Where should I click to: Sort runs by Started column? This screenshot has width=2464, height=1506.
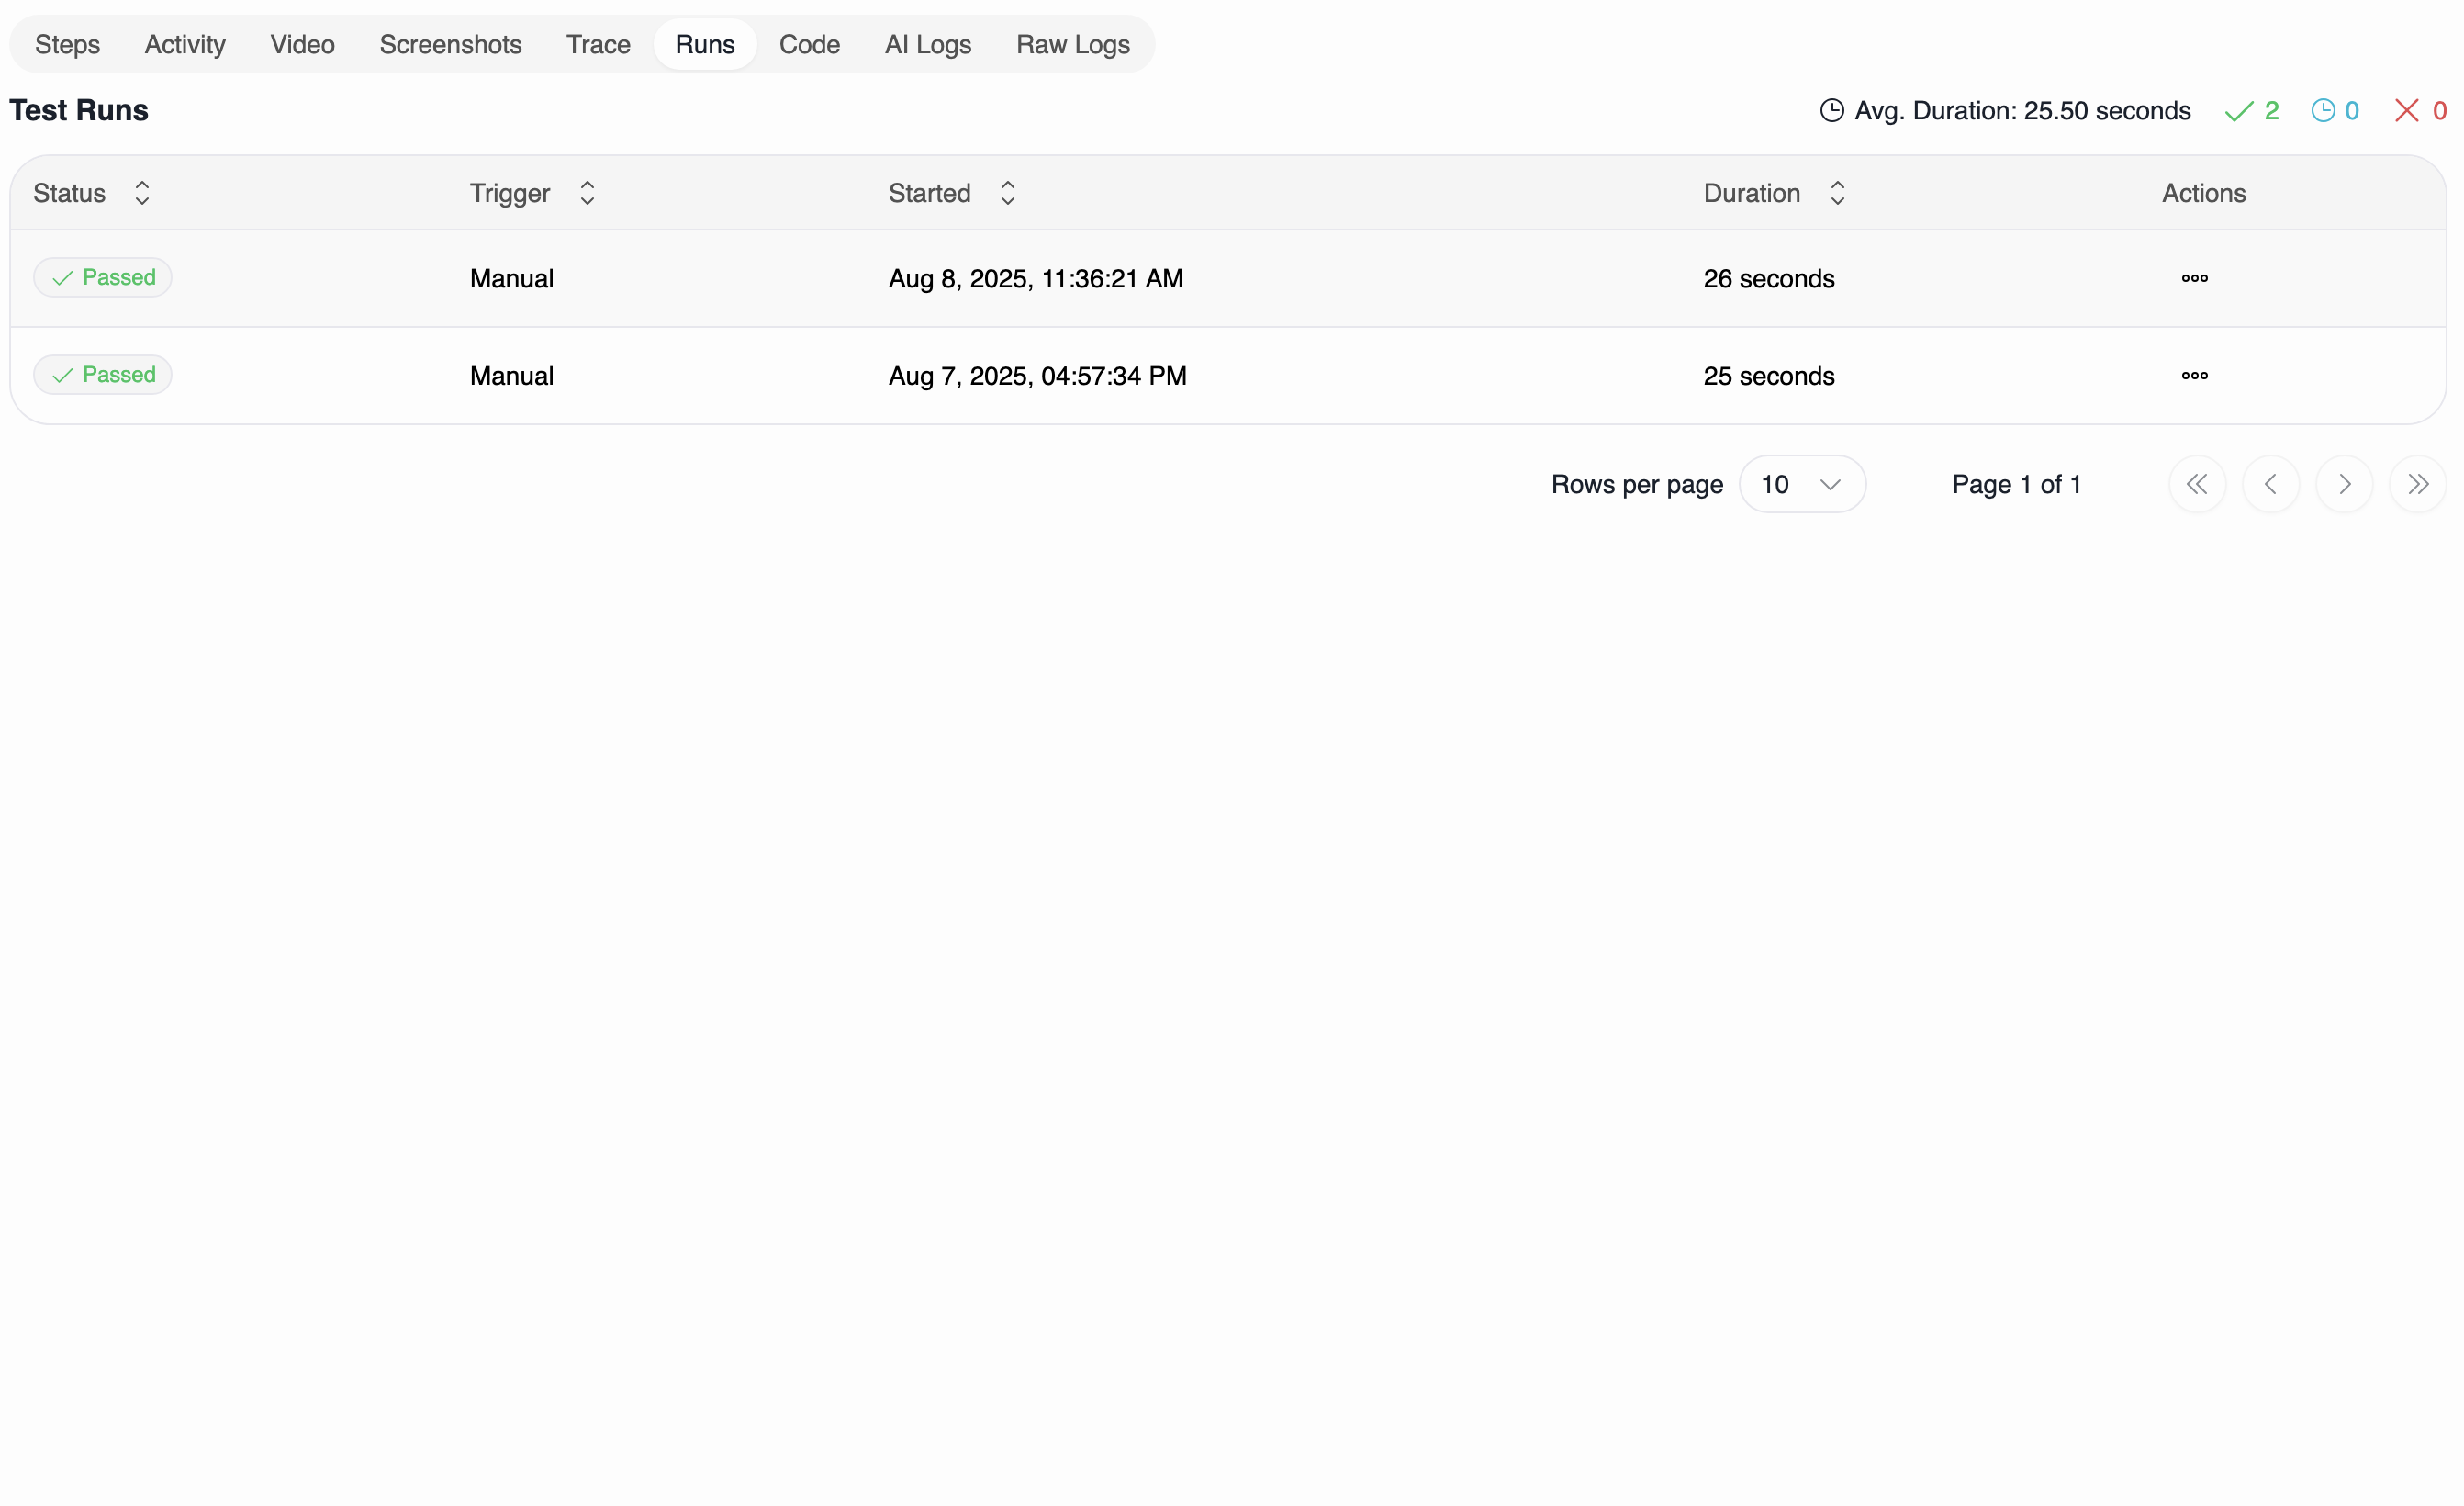click(x=1007, y=193)
